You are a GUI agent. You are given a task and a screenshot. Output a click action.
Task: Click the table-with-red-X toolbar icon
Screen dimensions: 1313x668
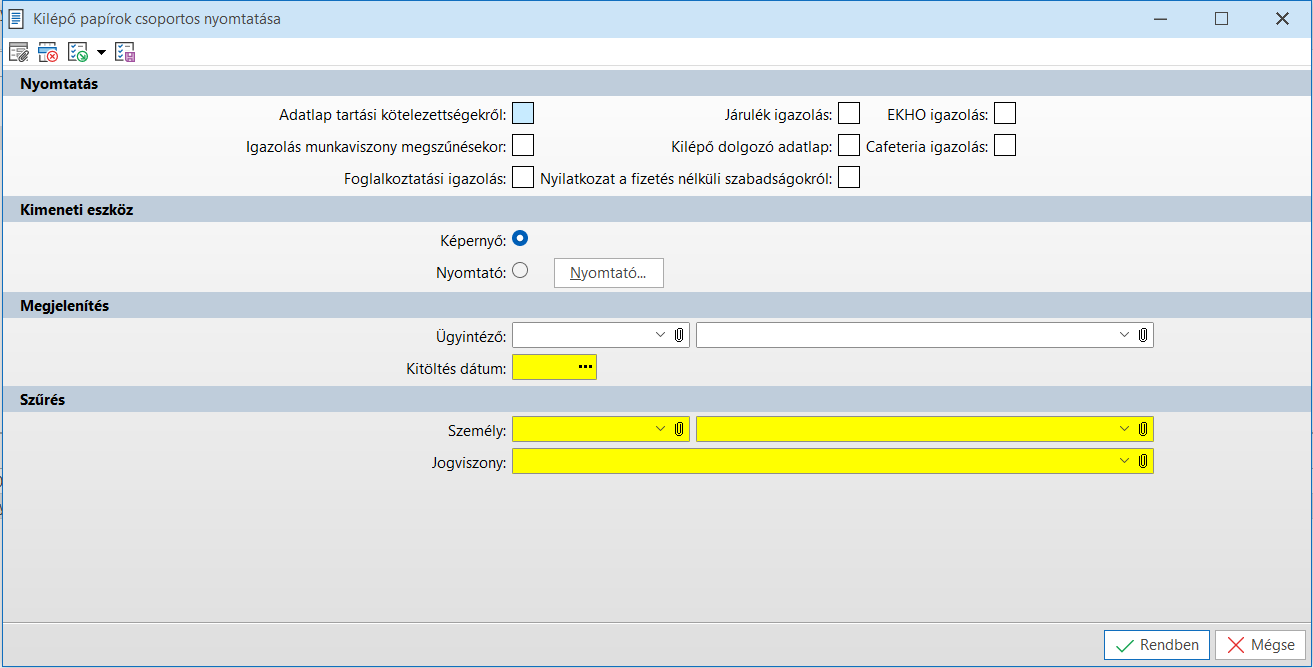click(48, 53)
